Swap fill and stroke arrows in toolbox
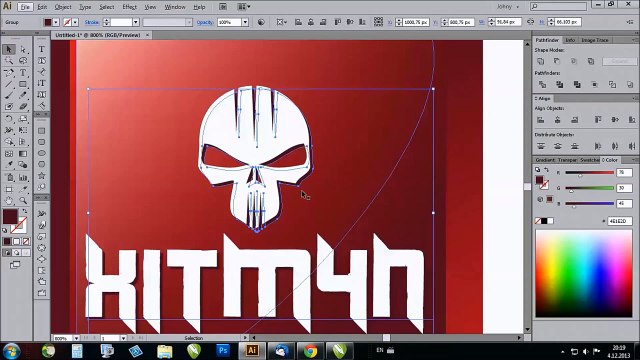 [25, 211]
